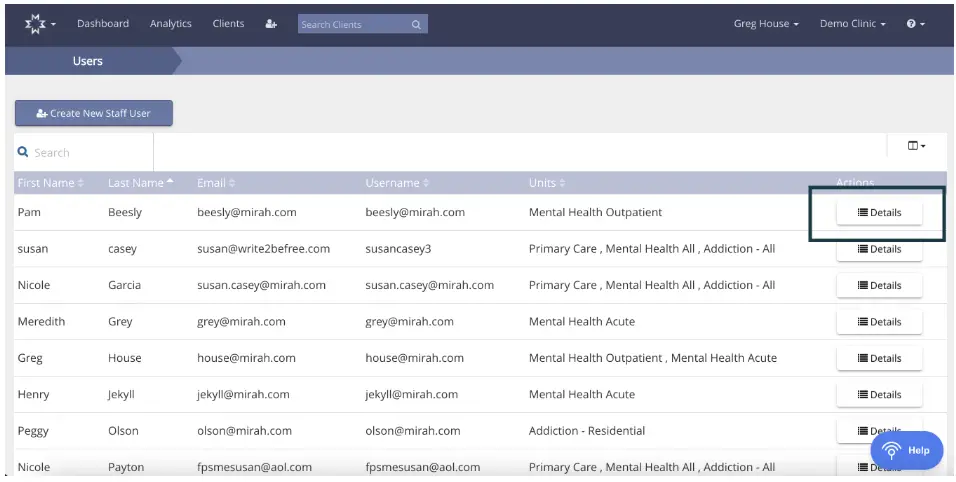
Task: Click Create New Staff User button
Action: 94,113
